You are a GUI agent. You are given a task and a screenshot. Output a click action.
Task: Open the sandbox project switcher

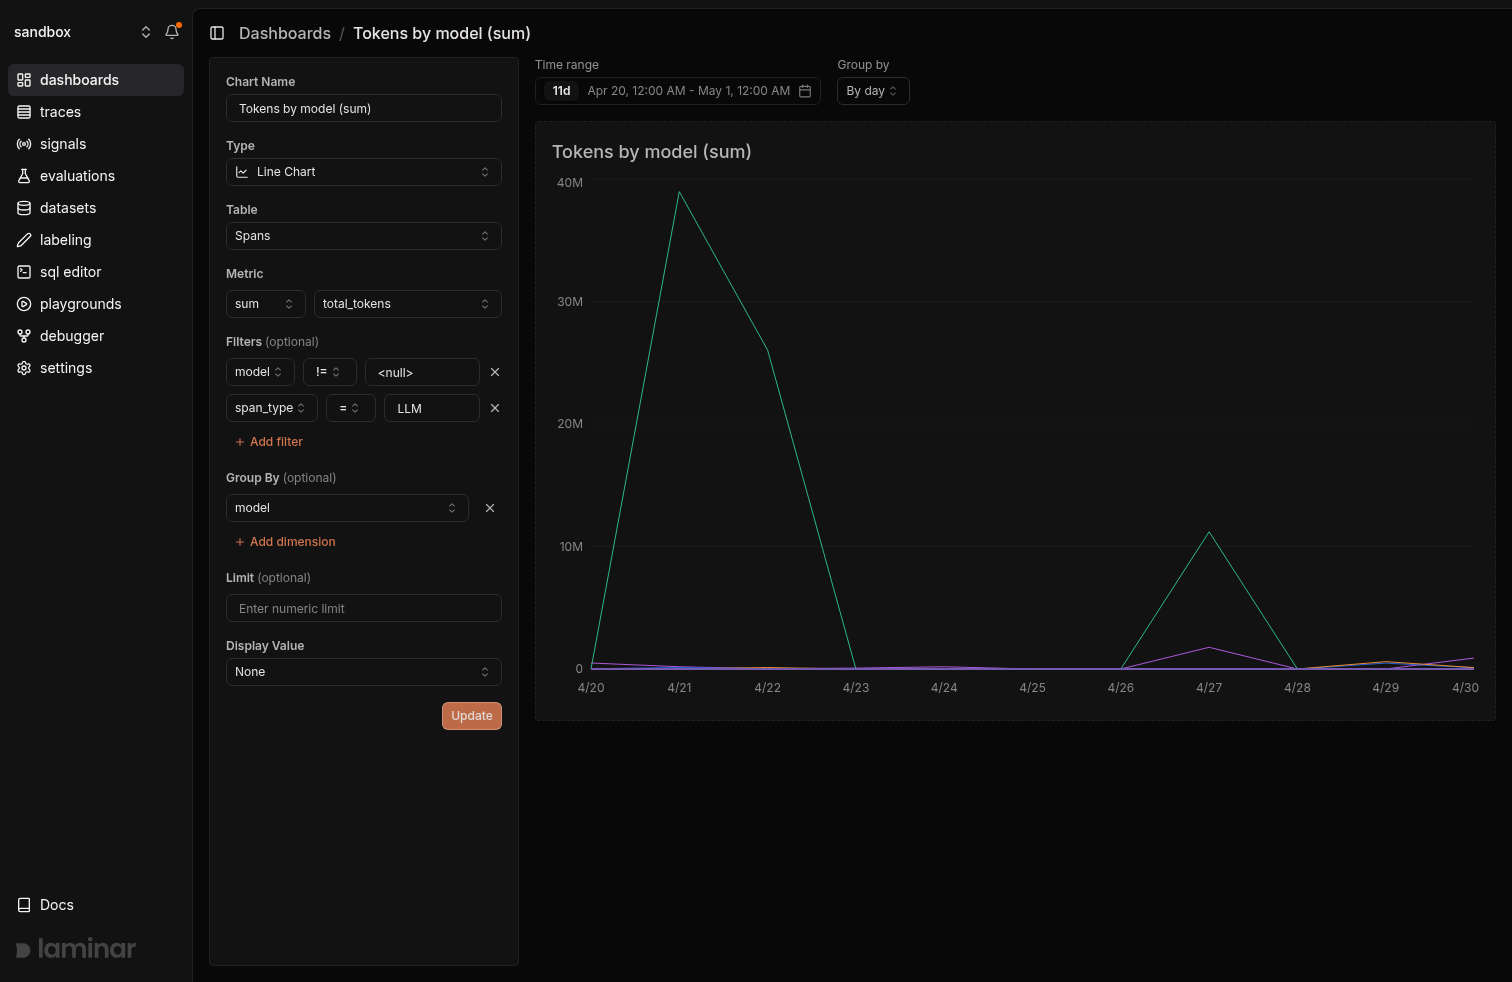[83, 32]
